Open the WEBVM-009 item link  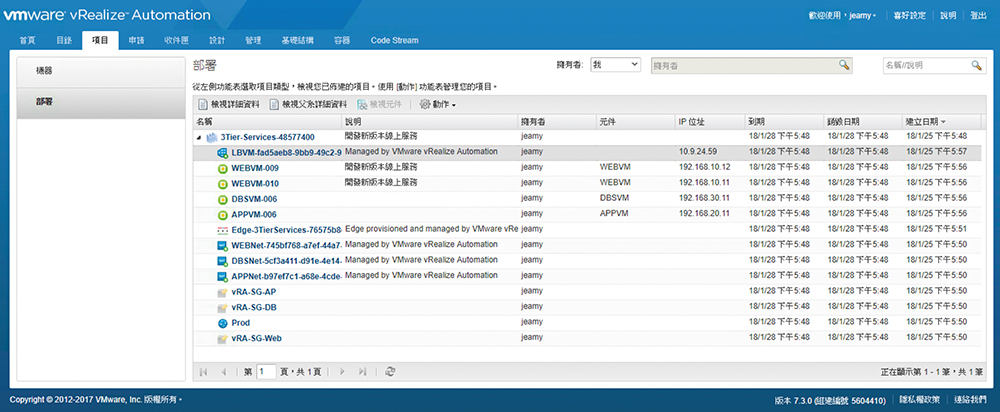click(254, 168)
